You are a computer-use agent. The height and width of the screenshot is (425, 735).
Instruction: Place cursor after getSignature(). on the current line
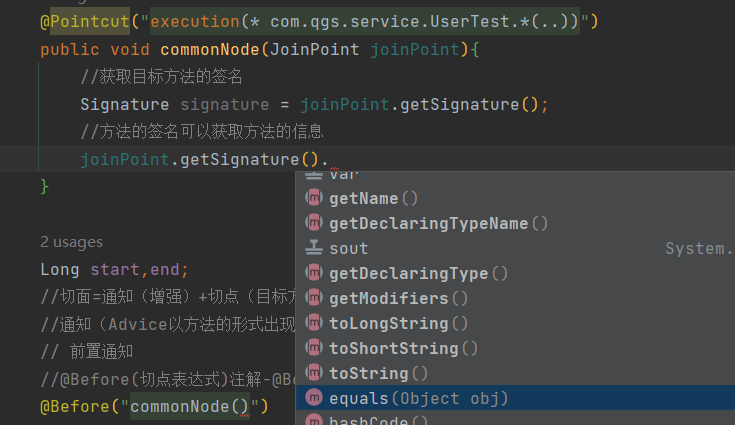point(330,159)
